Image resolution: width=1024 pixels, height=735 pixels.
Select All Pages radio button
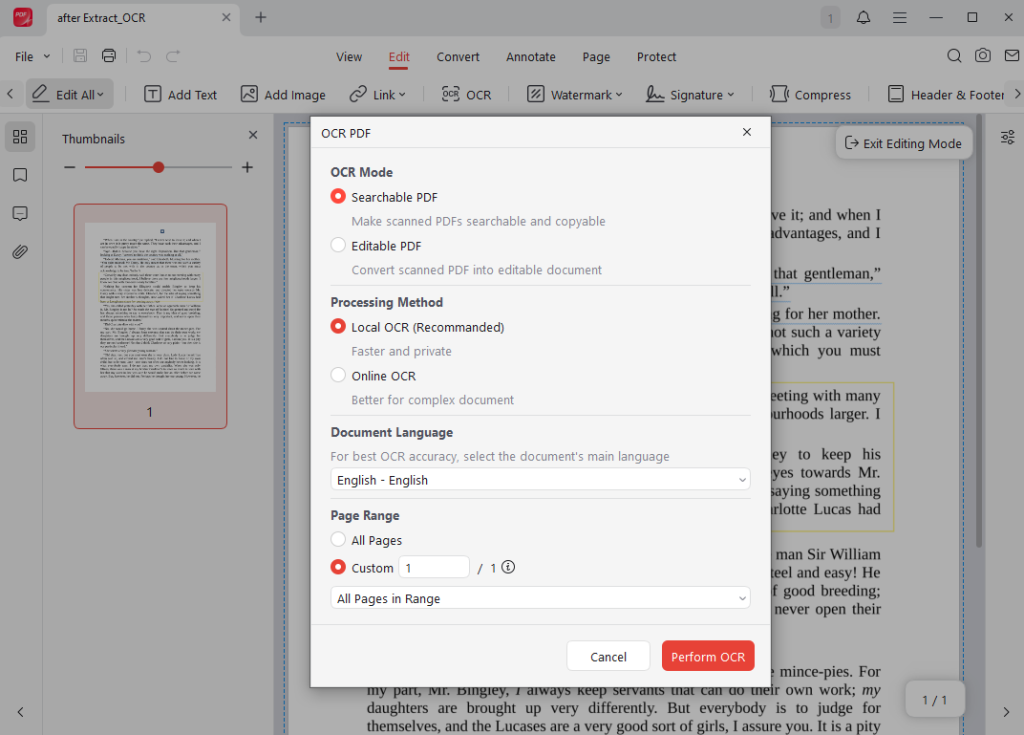(x=338, y=540)
